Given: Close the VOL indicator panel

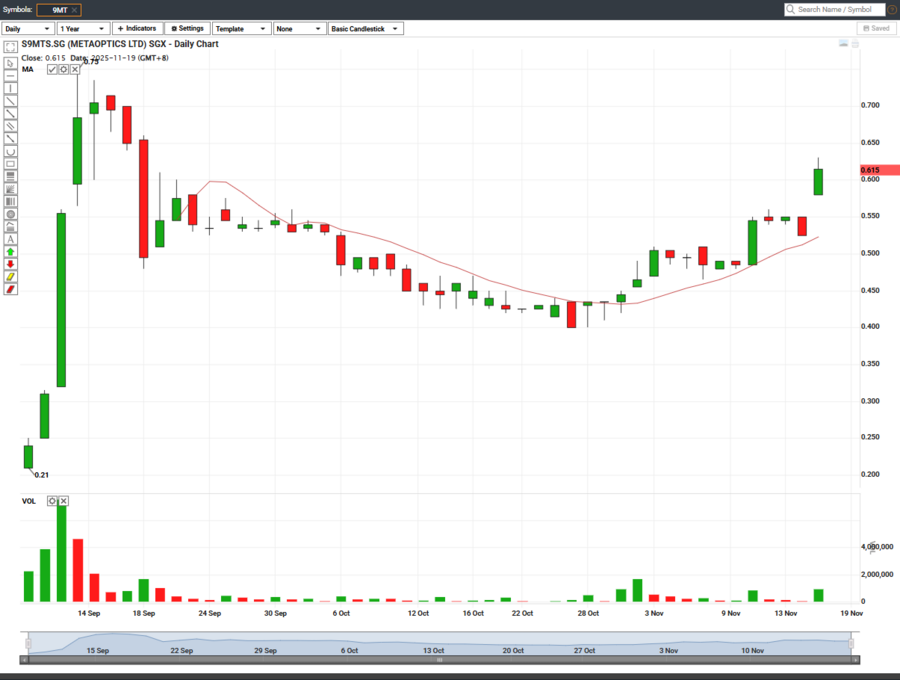Looking at the screenshot, I should [63, 501].
